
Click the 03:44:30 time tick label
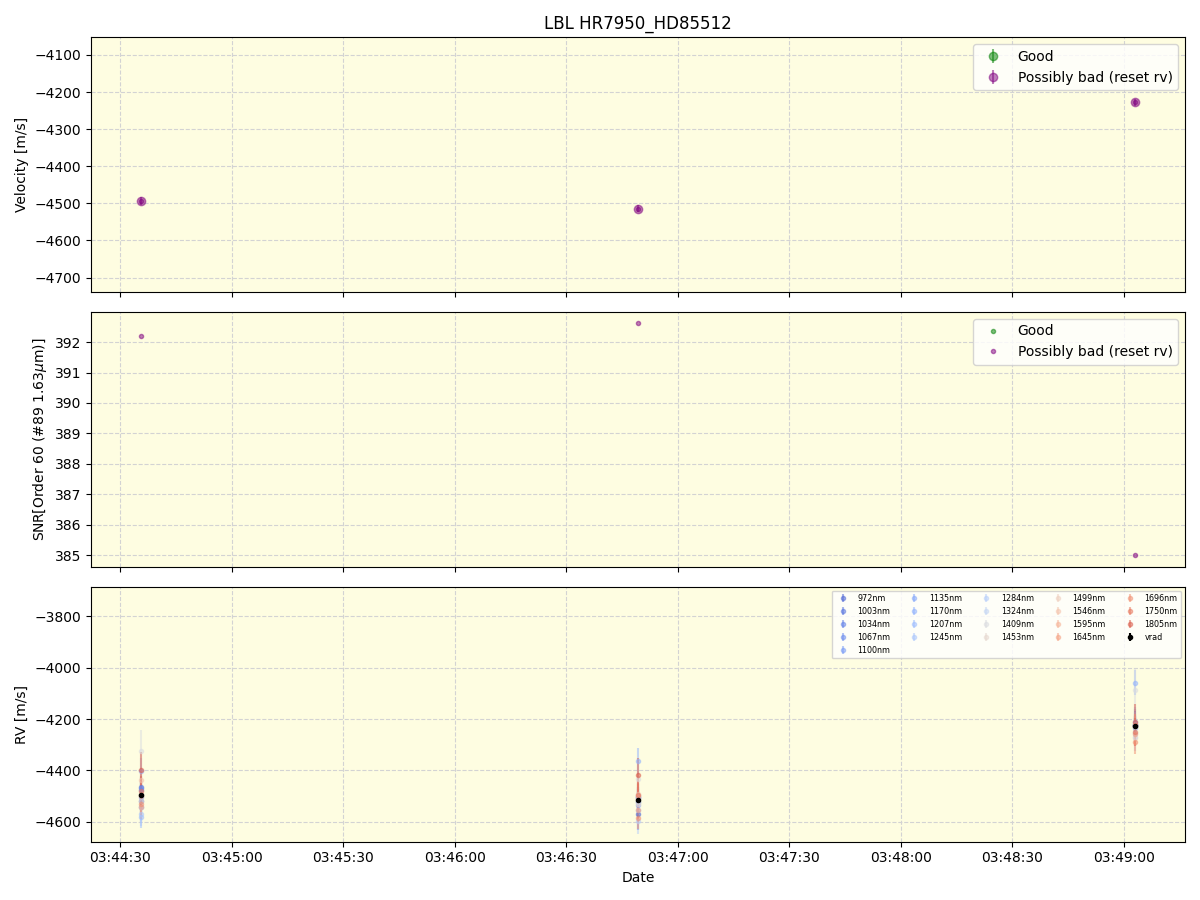coord(121,857)
